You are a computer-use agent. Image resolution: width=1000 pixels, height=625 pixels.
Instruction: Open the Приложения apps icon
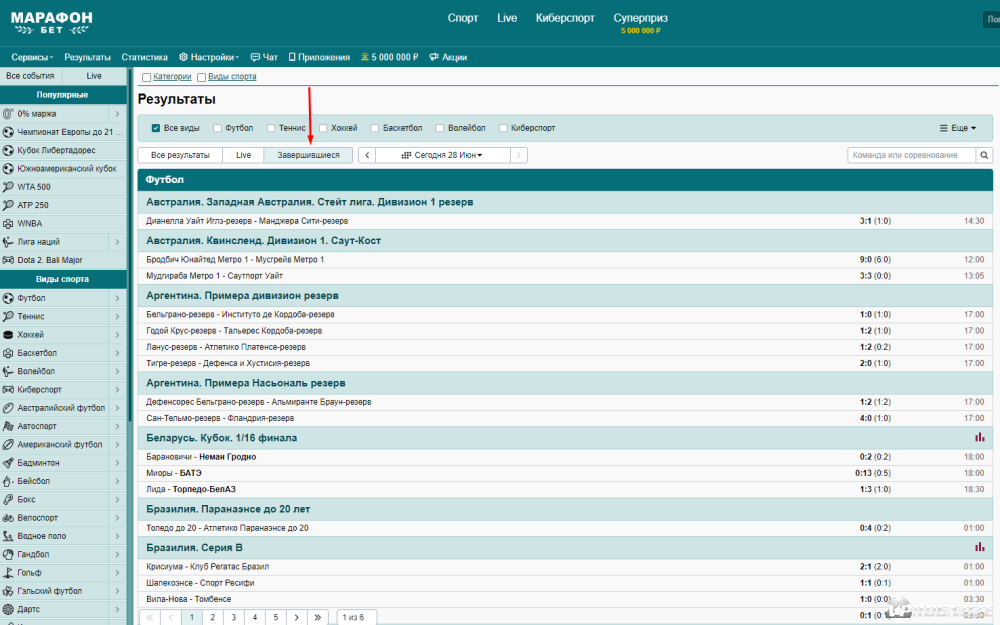click(291, 57)
